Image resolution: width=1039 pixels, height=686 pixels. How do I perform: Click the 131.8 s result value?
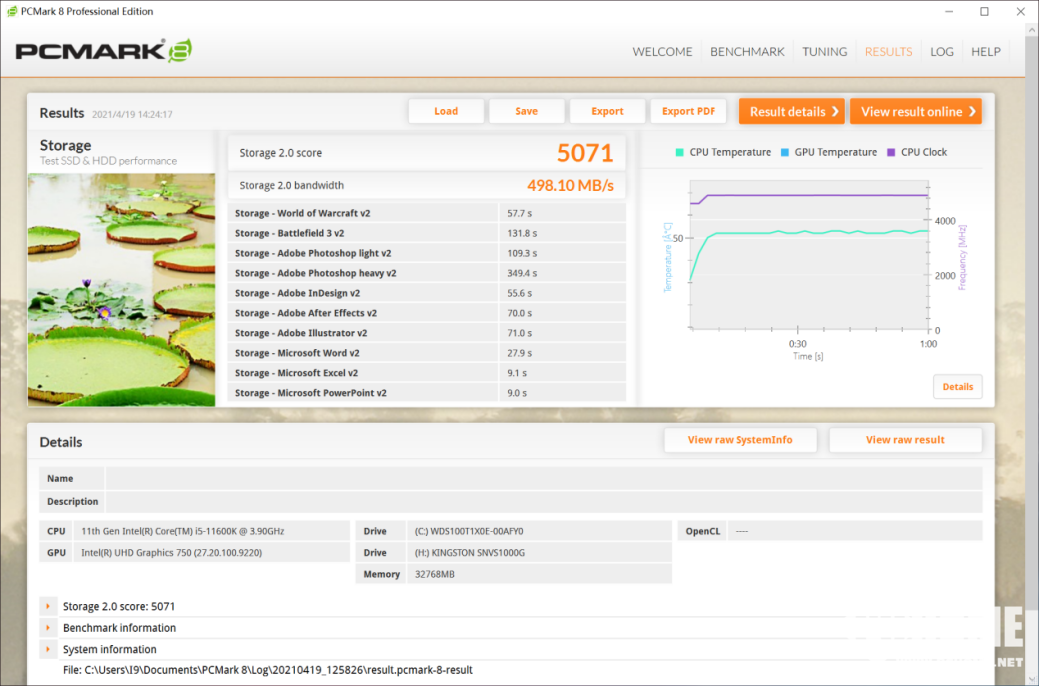(522, 233)
